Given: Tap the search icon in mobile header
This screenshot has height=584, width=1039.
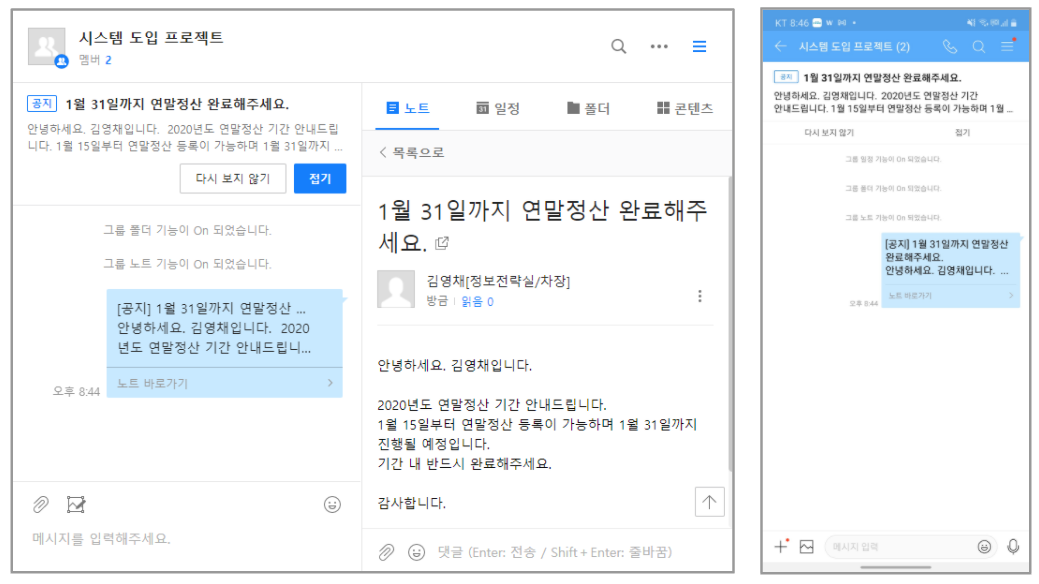Looking at the screenshot, I should pyautogui.click(x=979, y=46).
